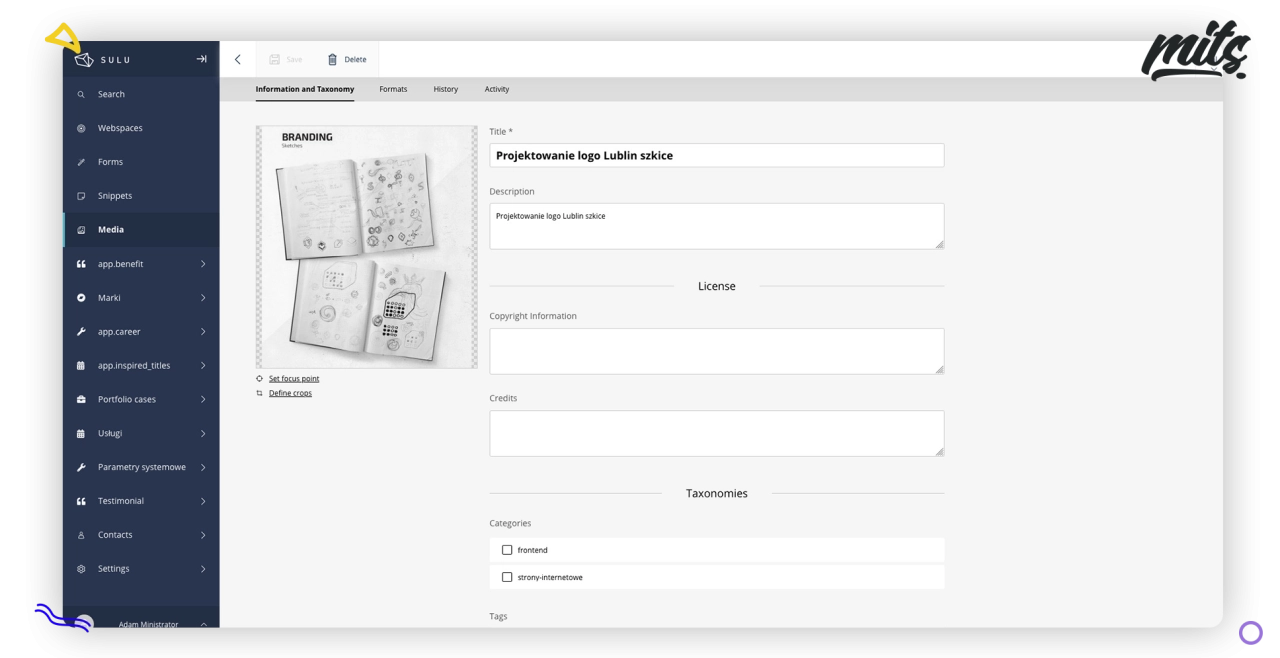Open the History tab

(x=446, y=89)
